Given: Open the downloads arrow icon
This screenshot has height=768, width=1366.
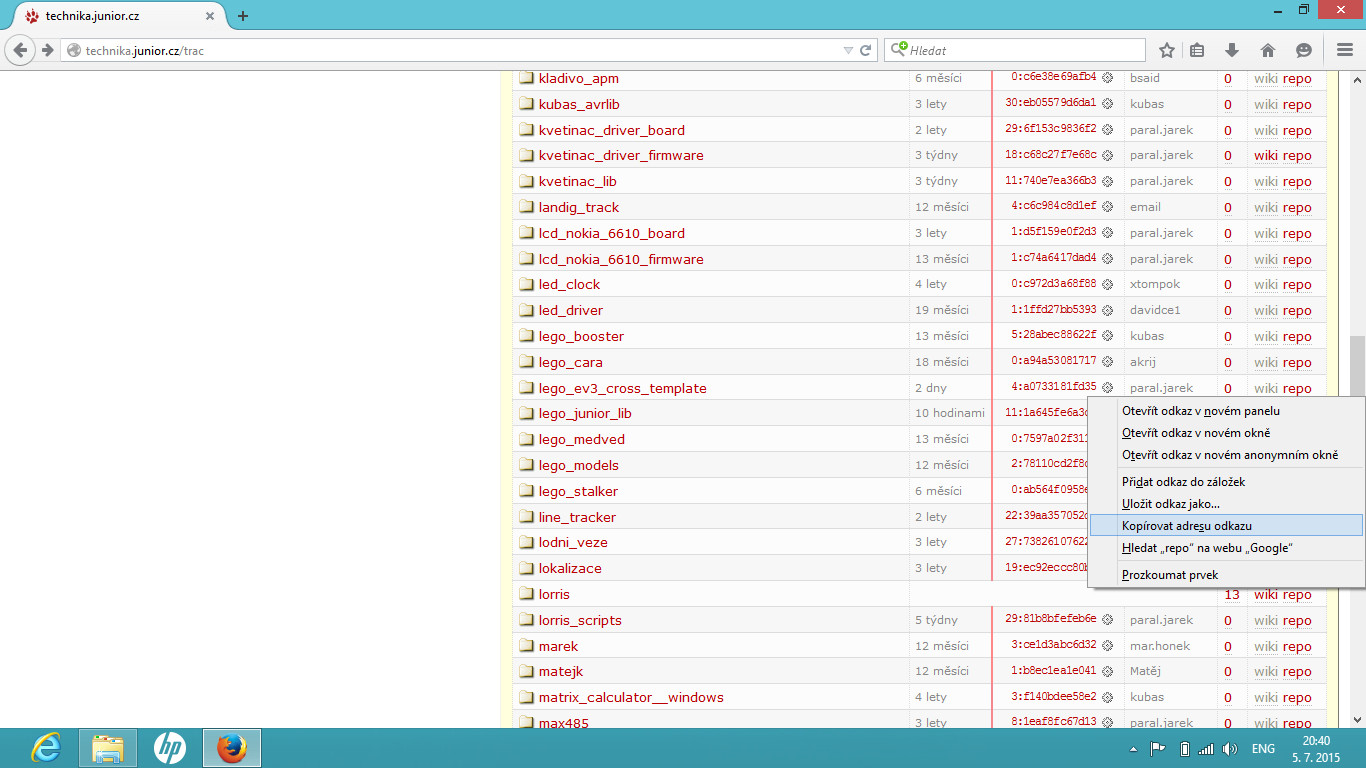Looking at the screenshot, I should coord(1232,50).
